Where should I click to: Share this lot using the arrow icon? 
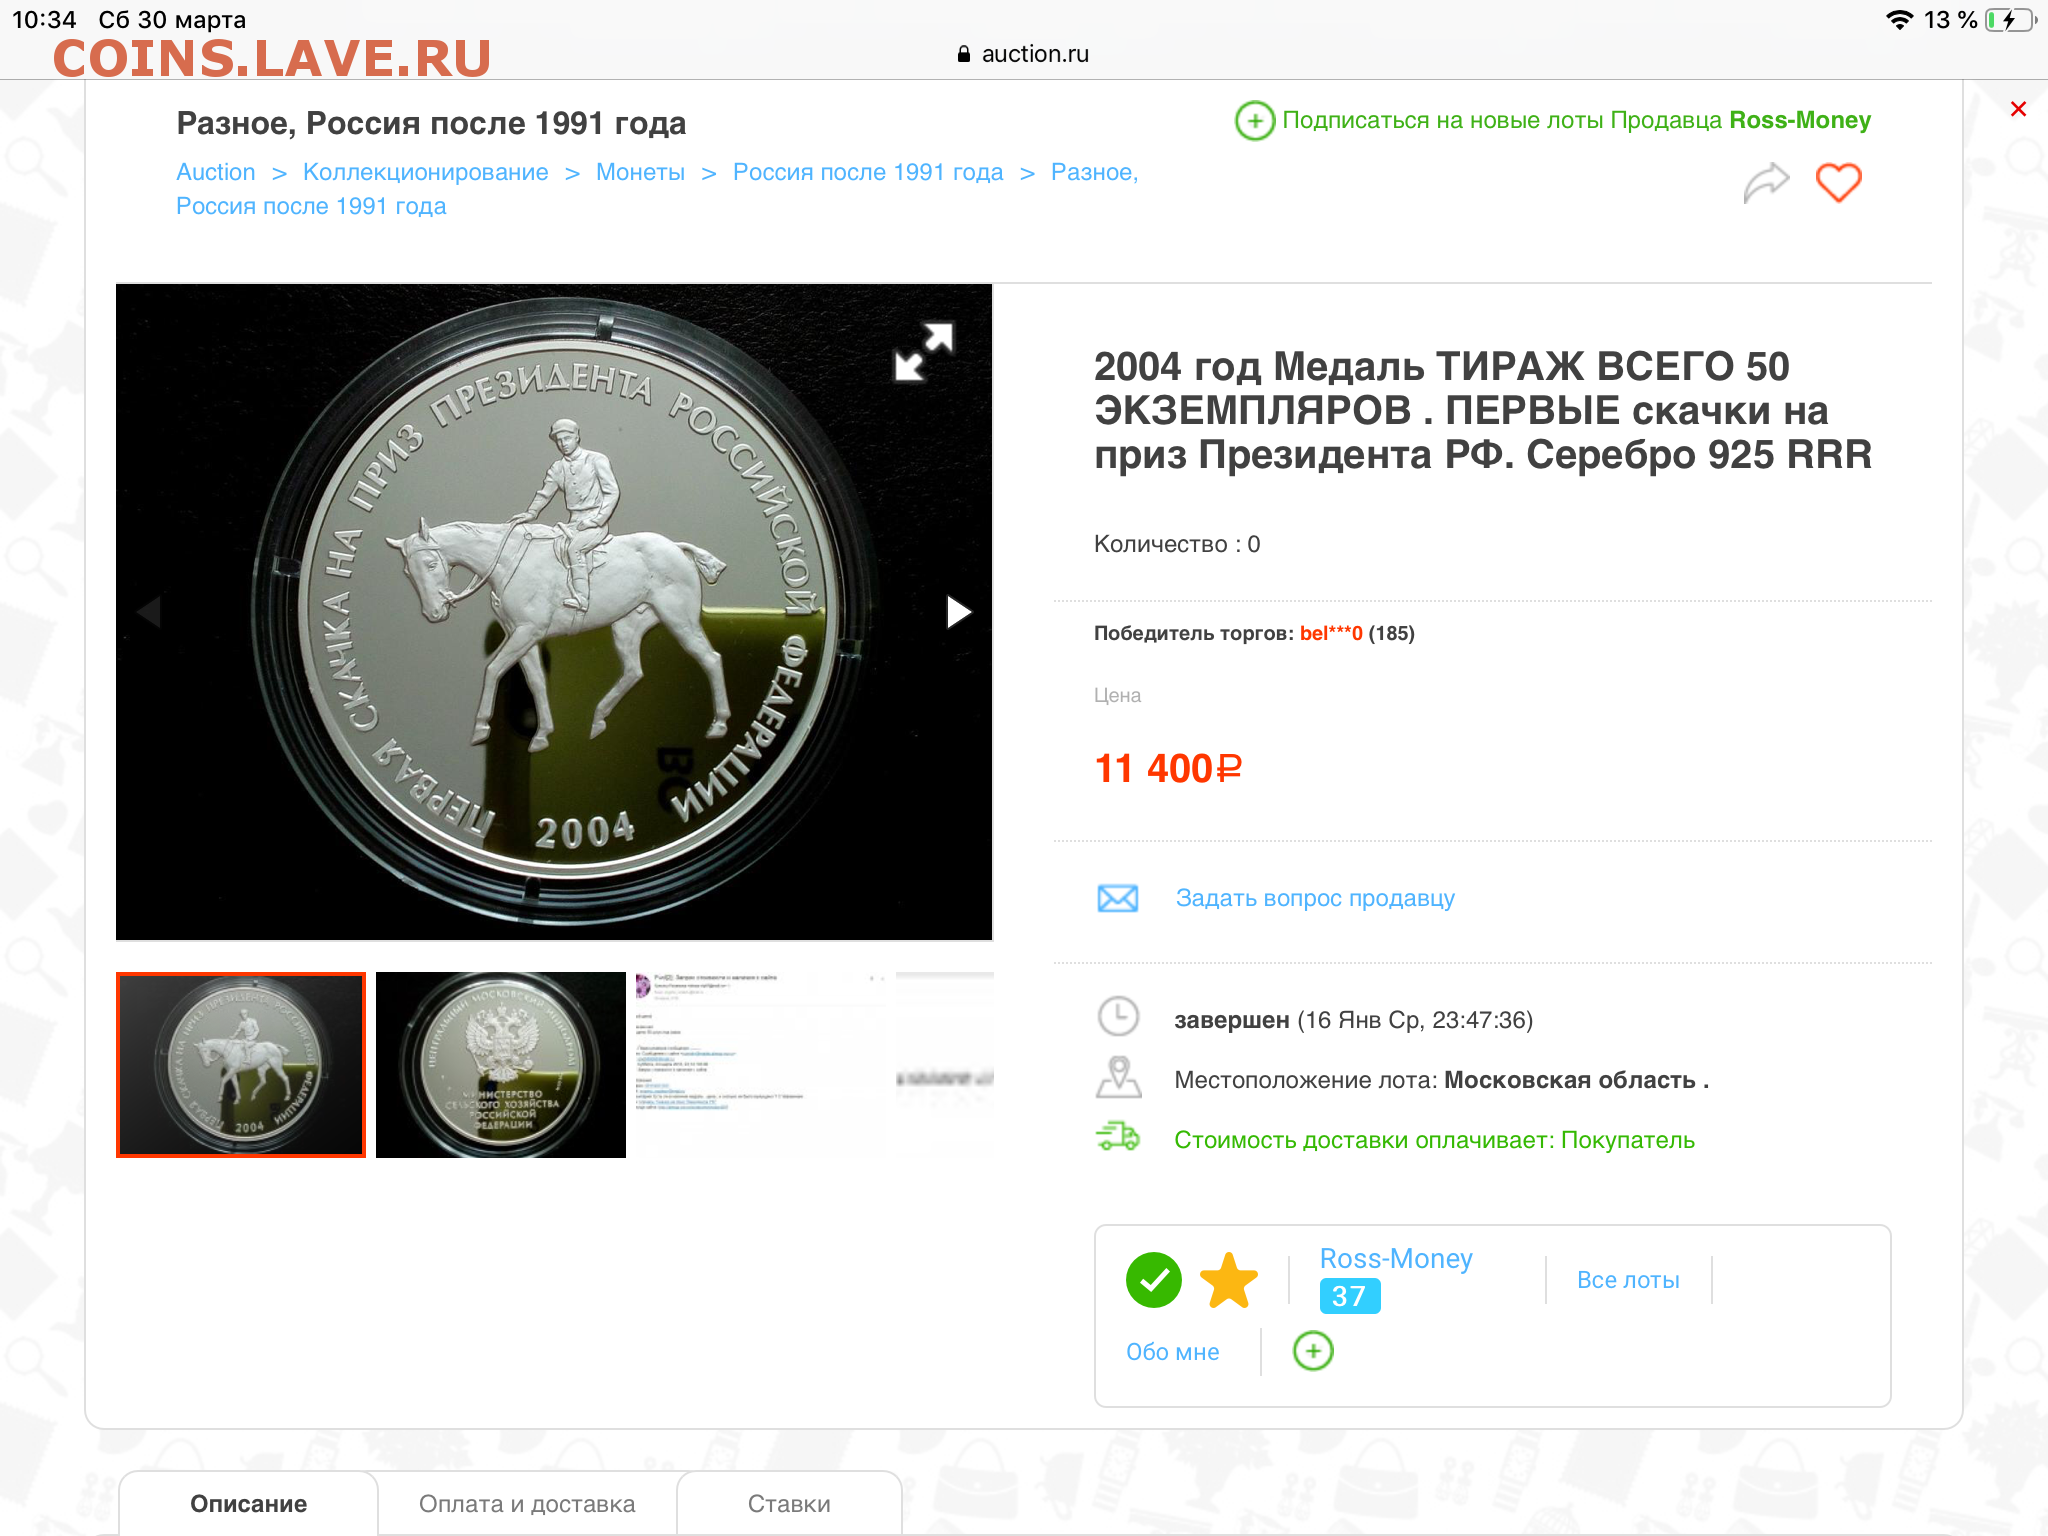(1766, 183)
